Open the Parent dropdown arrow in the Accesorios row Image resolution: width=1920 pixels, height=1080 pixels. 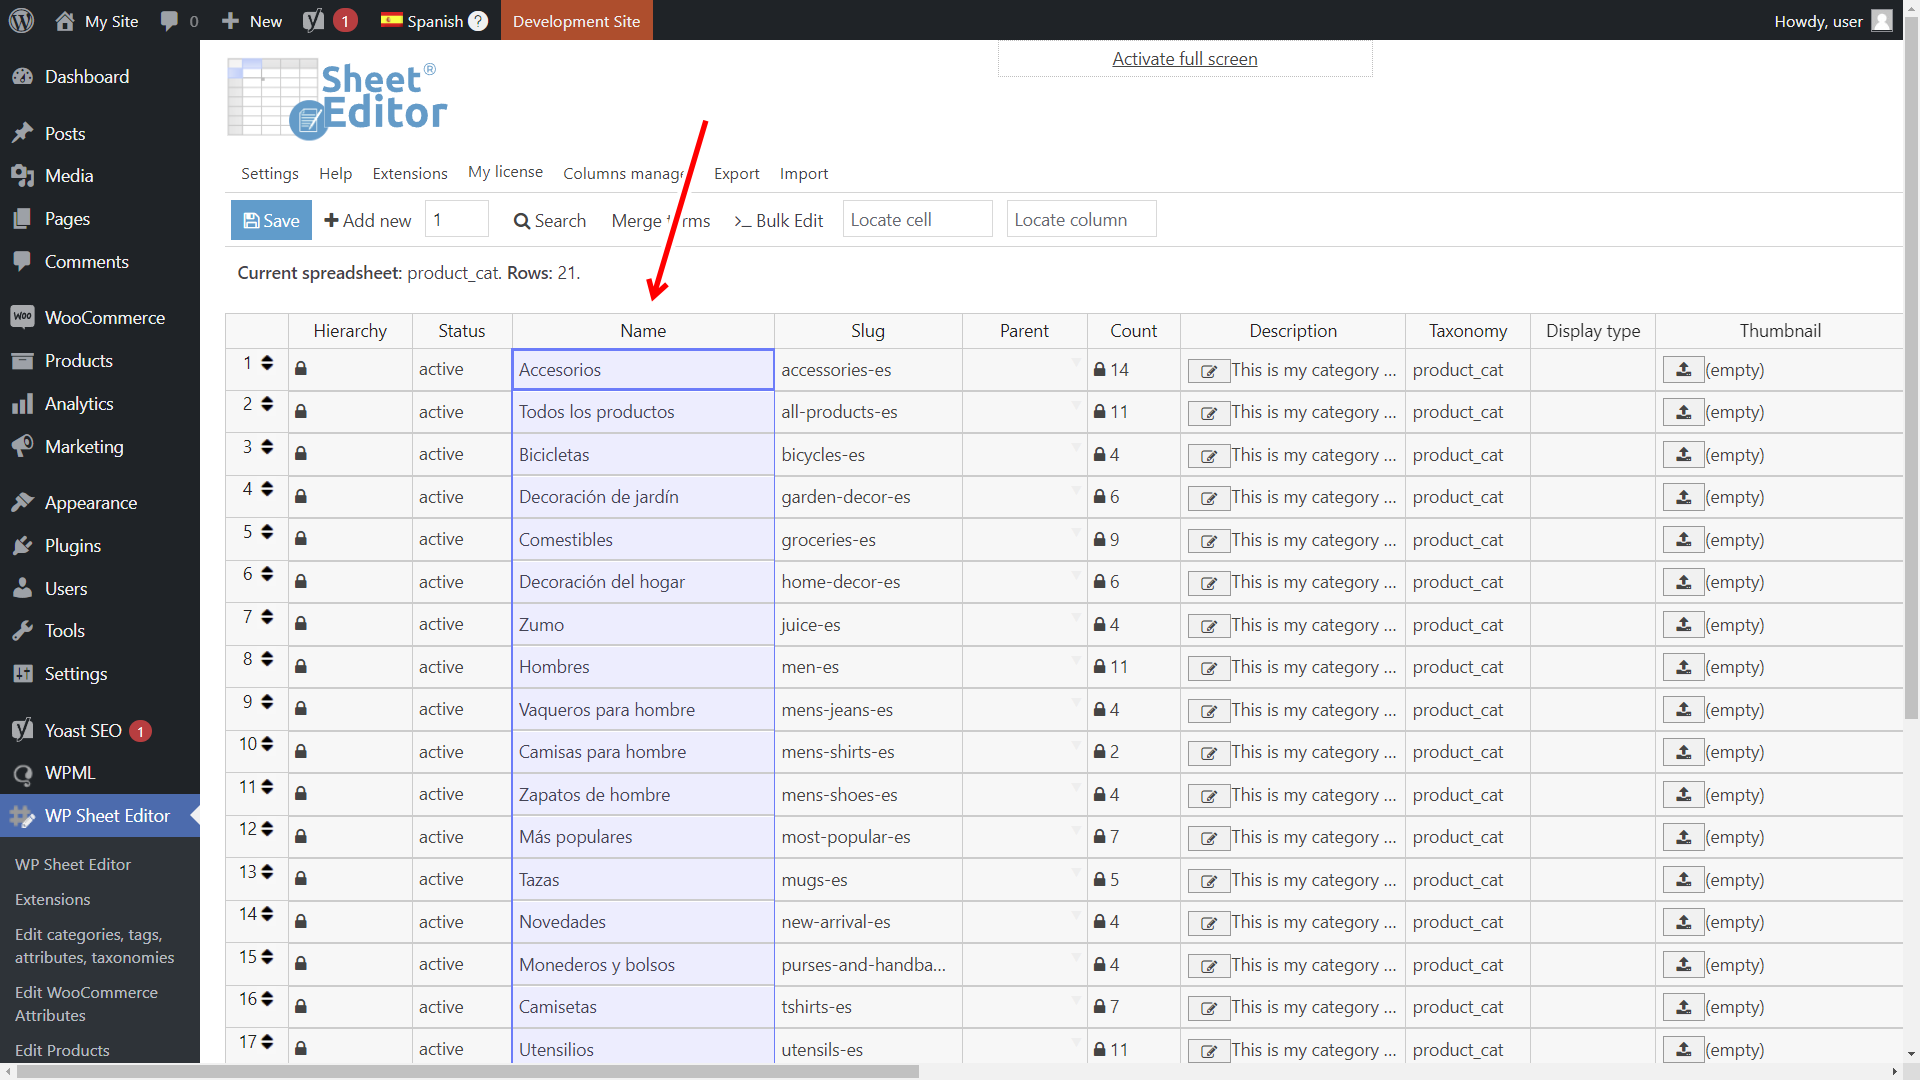(1076, 362)
